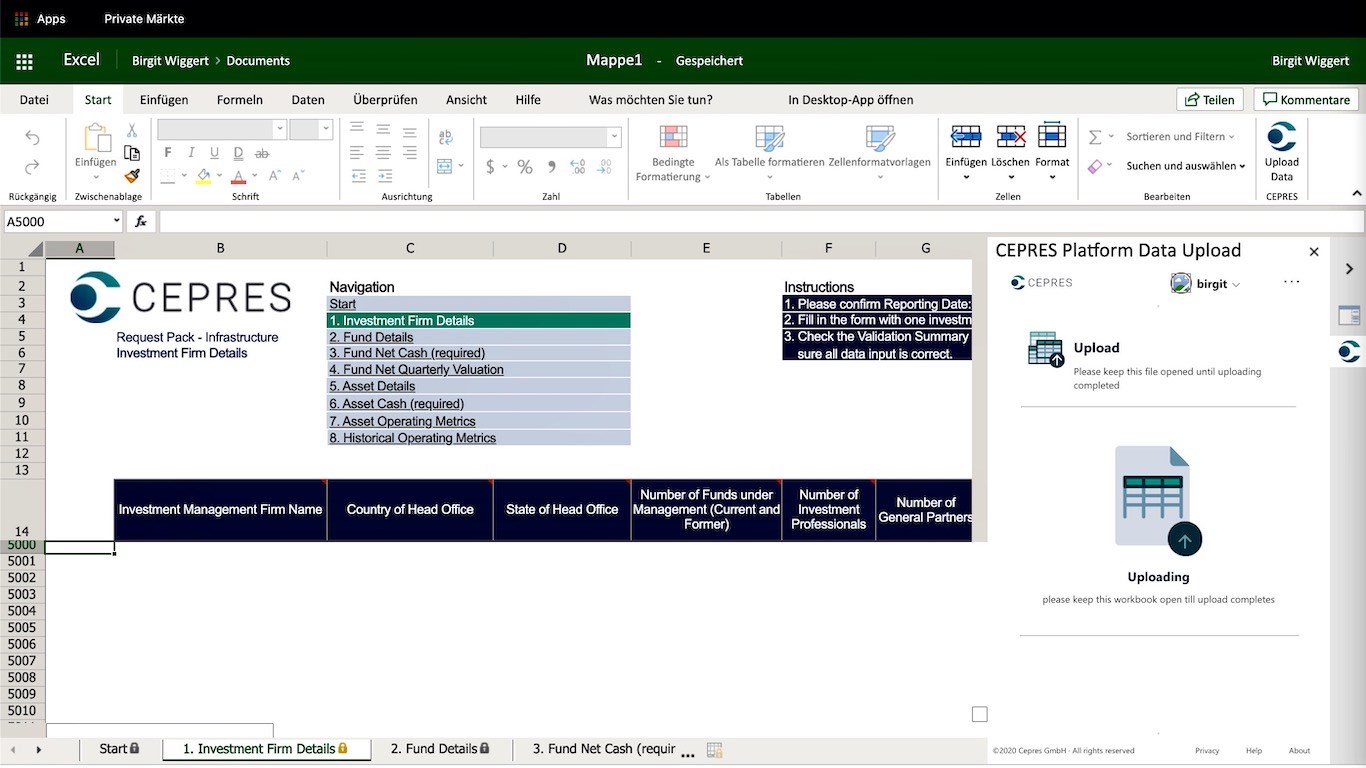The image size is (1366, 768).
Task: Click the scissors cut icon
Action: (132, 130)
